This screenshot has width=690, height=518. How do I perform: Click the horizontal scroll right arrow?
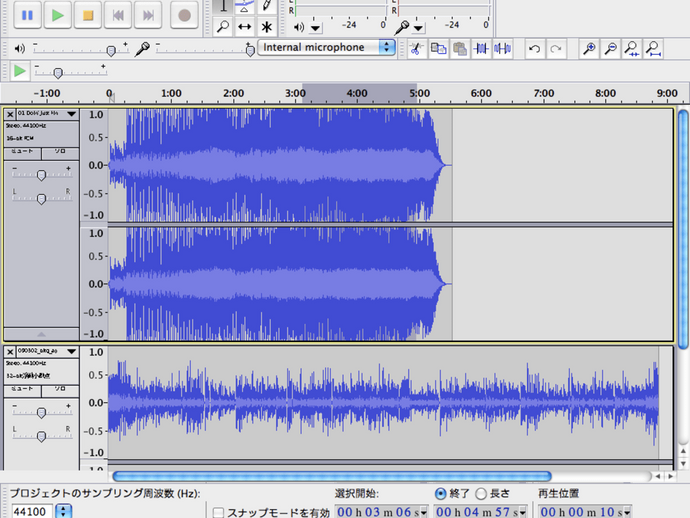pos(671,476)
